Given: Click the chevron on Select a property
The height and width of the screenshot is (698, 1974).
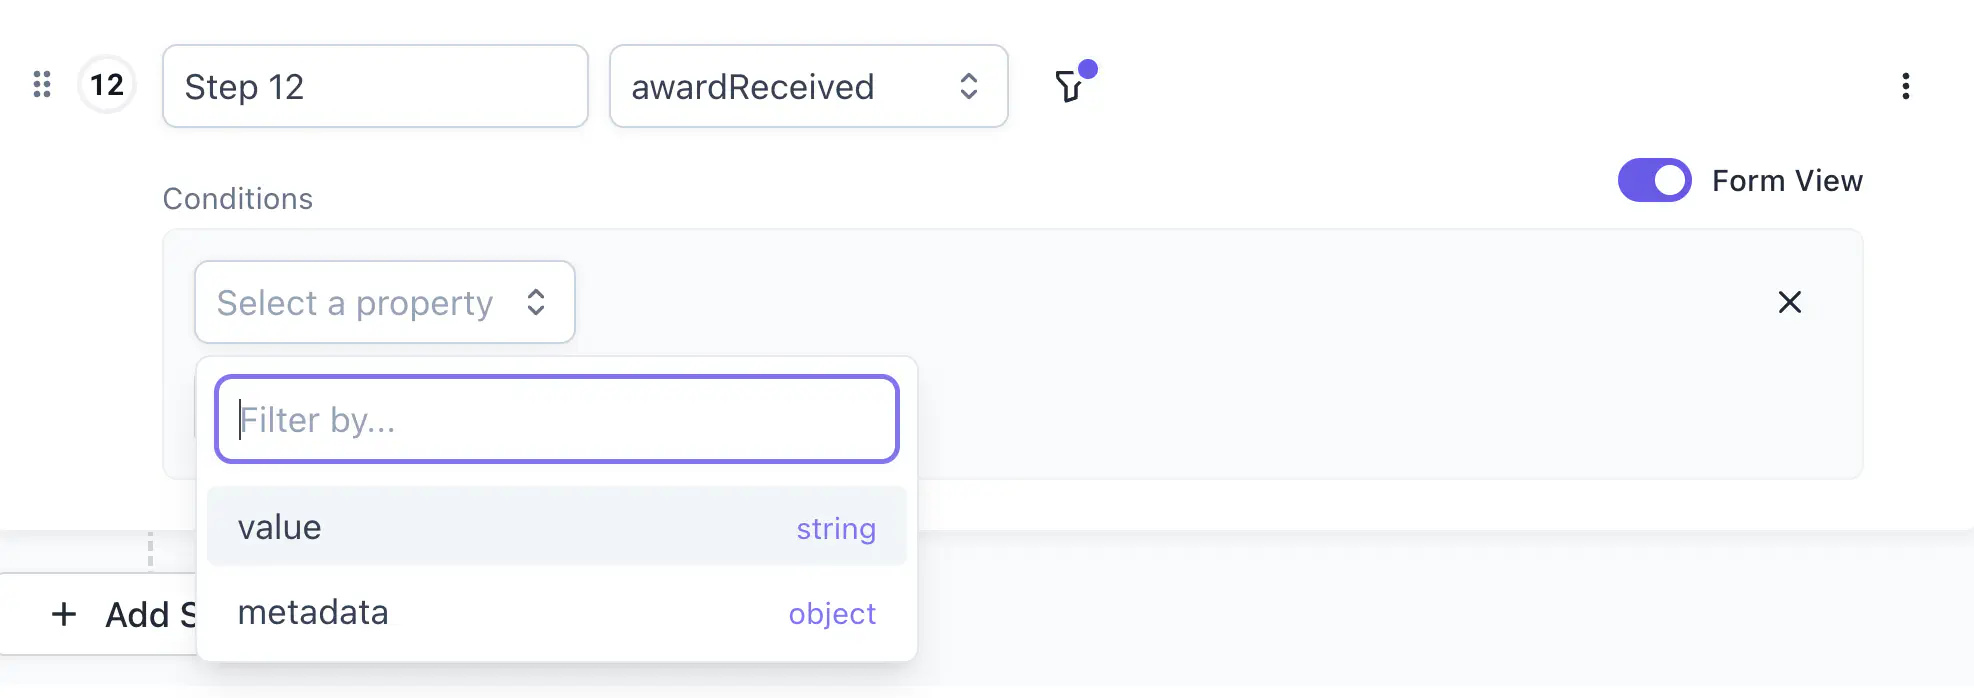Looking at the screenshot, I should (537, 302).
